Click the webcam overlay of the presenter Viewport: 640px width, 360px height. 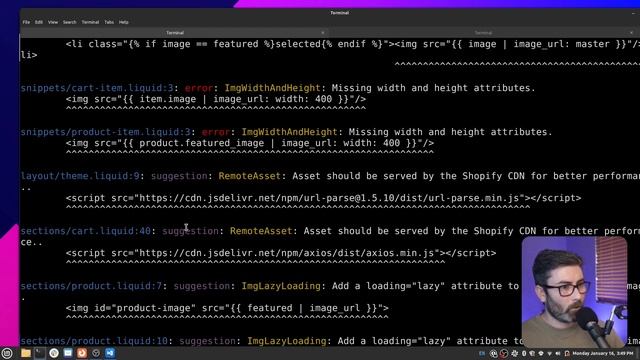pos(574,291)
